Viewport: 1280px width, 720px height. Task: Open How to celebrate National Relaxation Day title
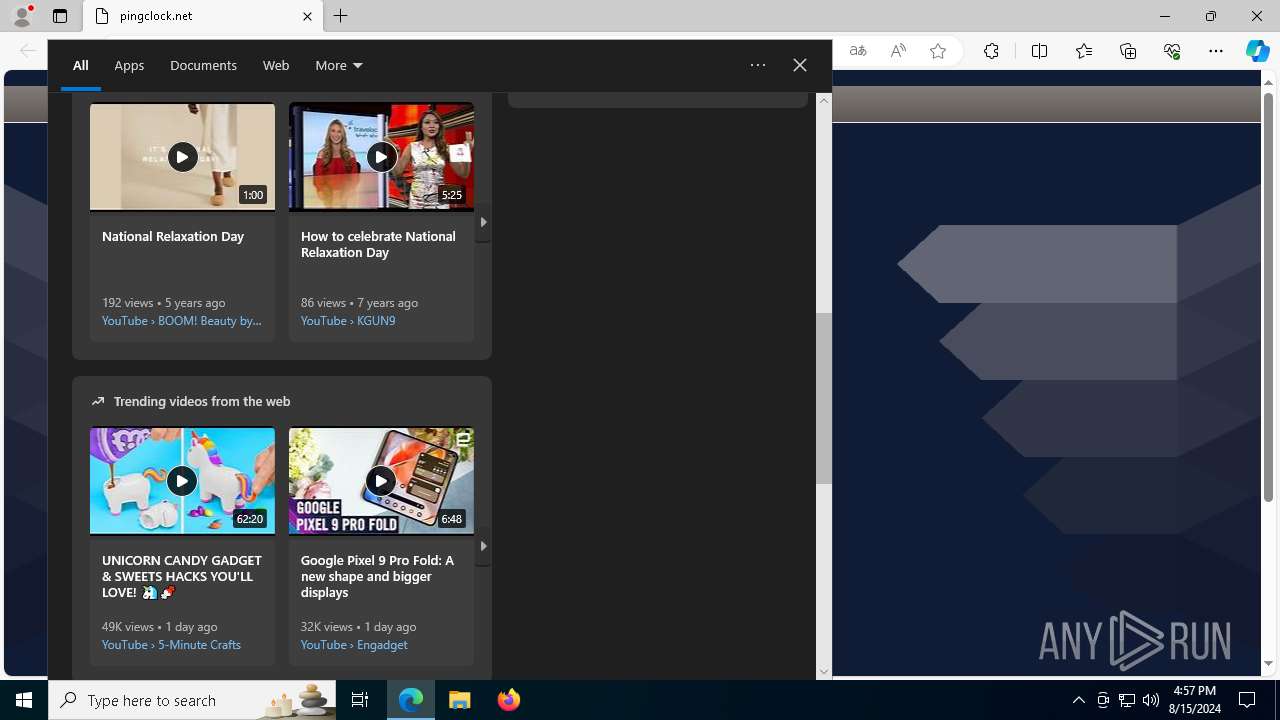coord(378,244)
